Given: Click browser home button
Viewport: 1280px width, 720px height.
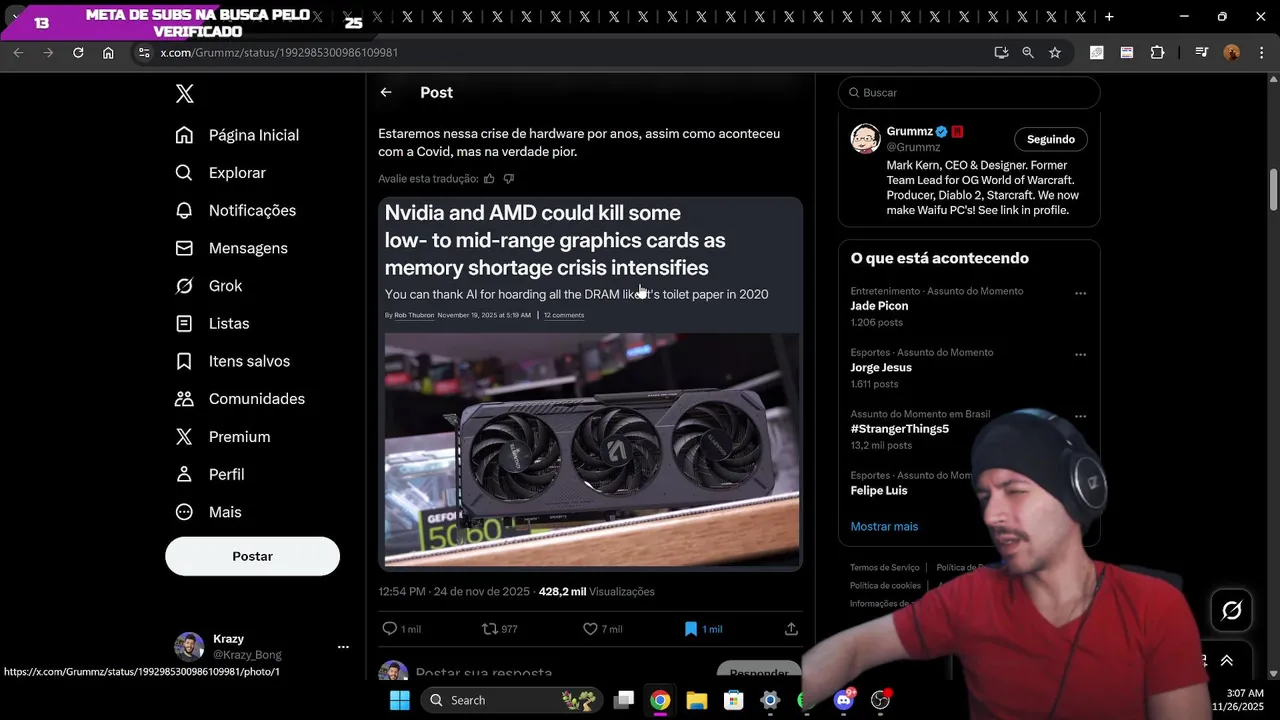Looking at the screenshot, I should point(108,53).
